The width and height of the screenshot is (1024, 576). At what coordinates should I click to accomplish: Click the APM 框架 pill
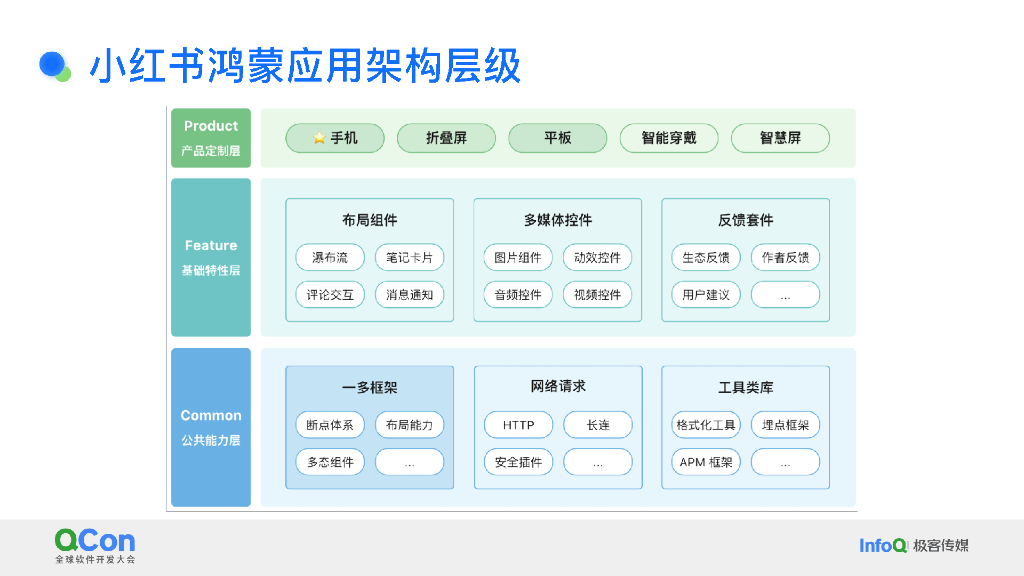(x=706, y=462)
